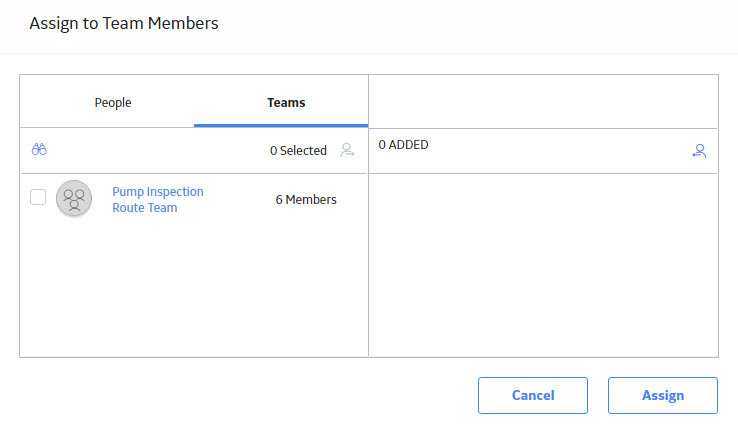This screenshot has width=738, height=432.
Task: Open the binoculars search icon
Action: (x=39, y=150)
